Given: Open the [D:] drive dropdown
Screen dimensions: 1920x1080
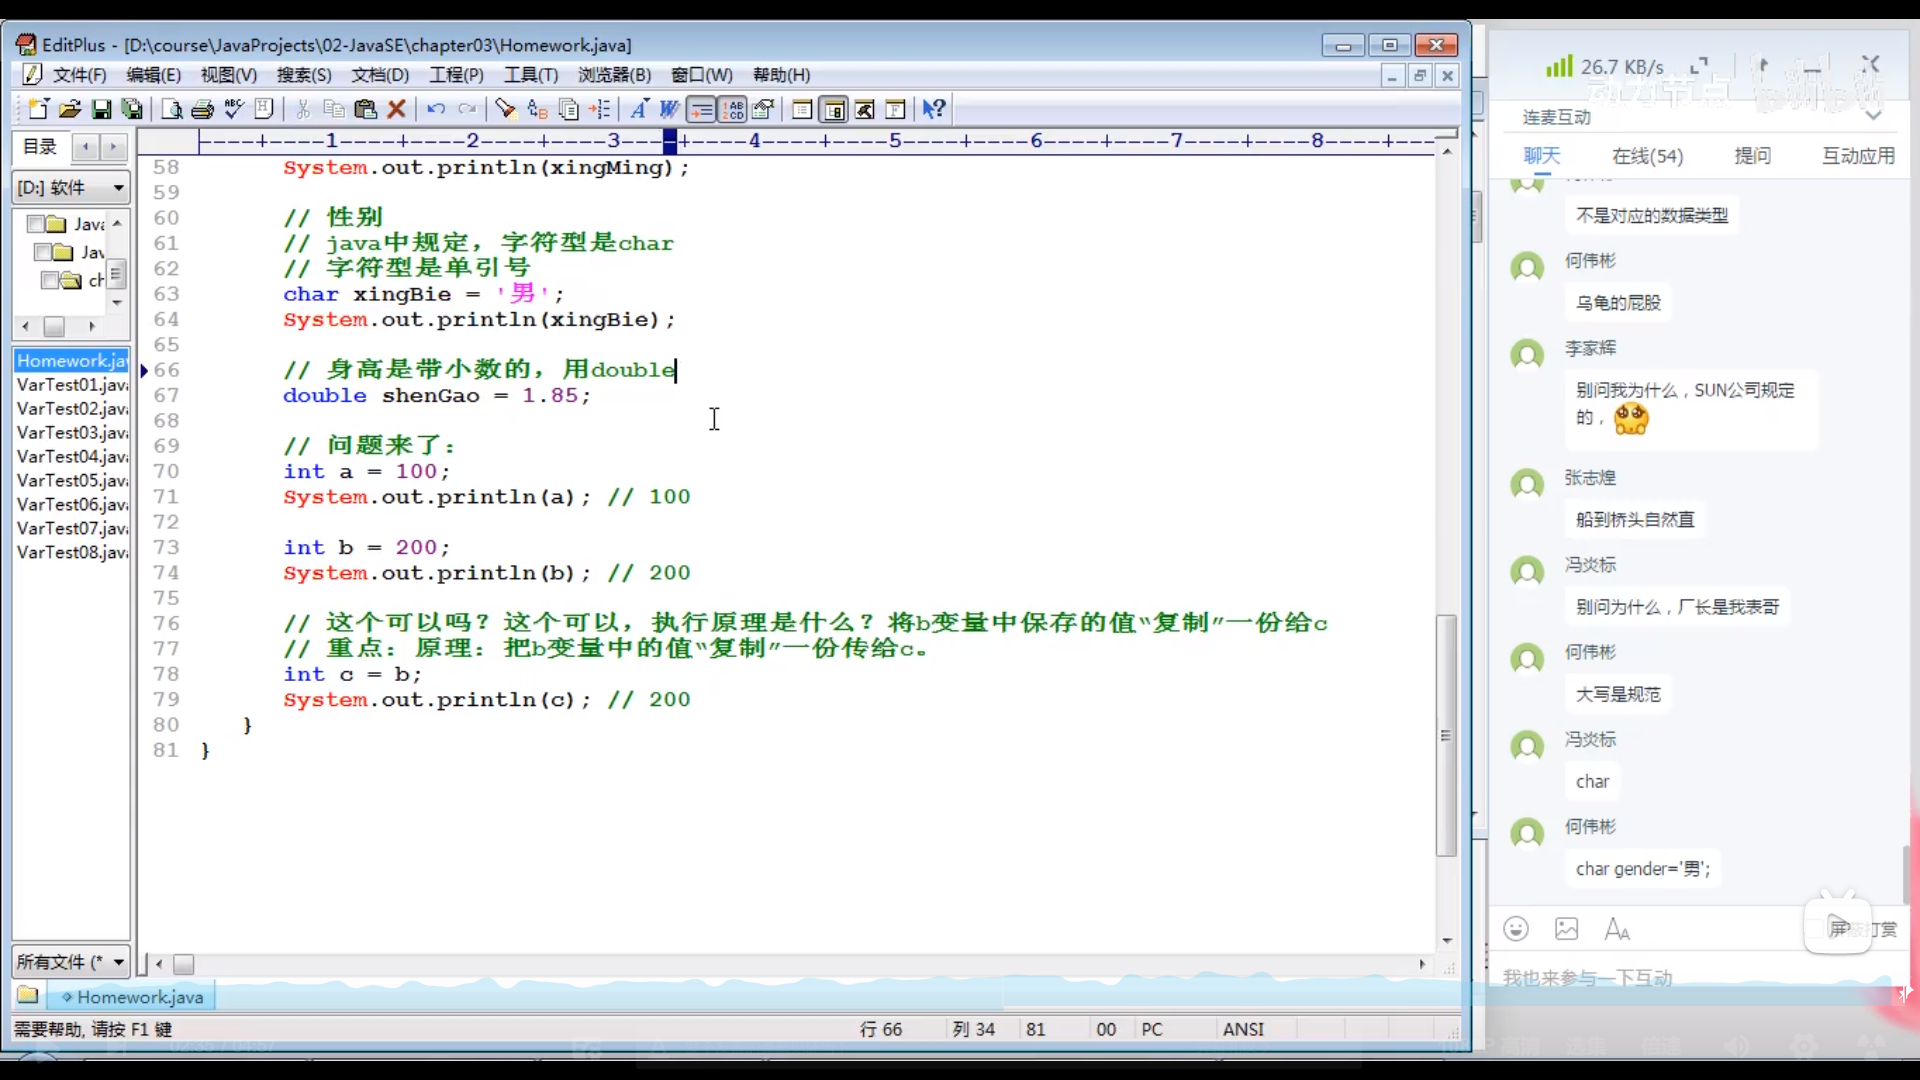Looking at the screenshot, I should (x=118, y=188).
